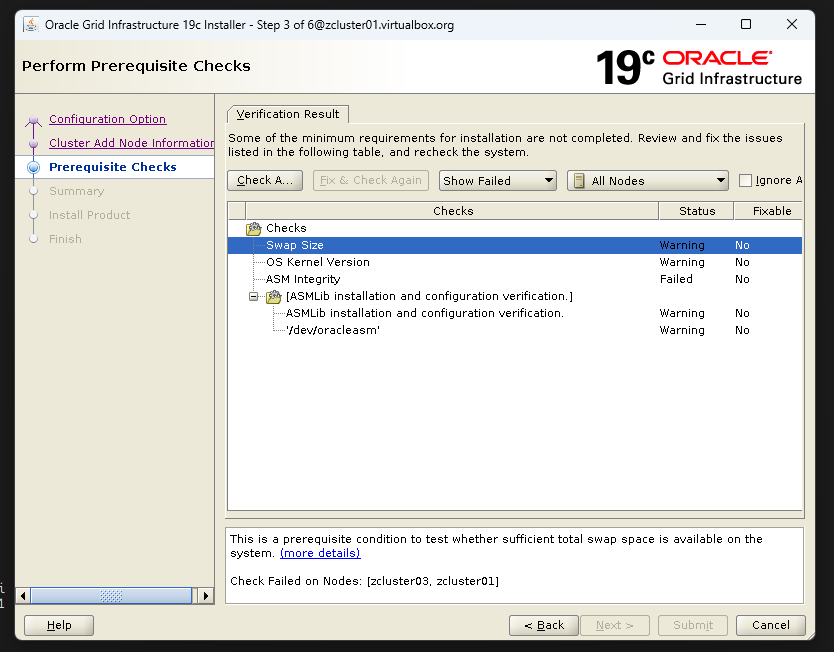Select the ASM Integrity check row
This screenshot has width=834, height=652.
[x=514, y=279]
